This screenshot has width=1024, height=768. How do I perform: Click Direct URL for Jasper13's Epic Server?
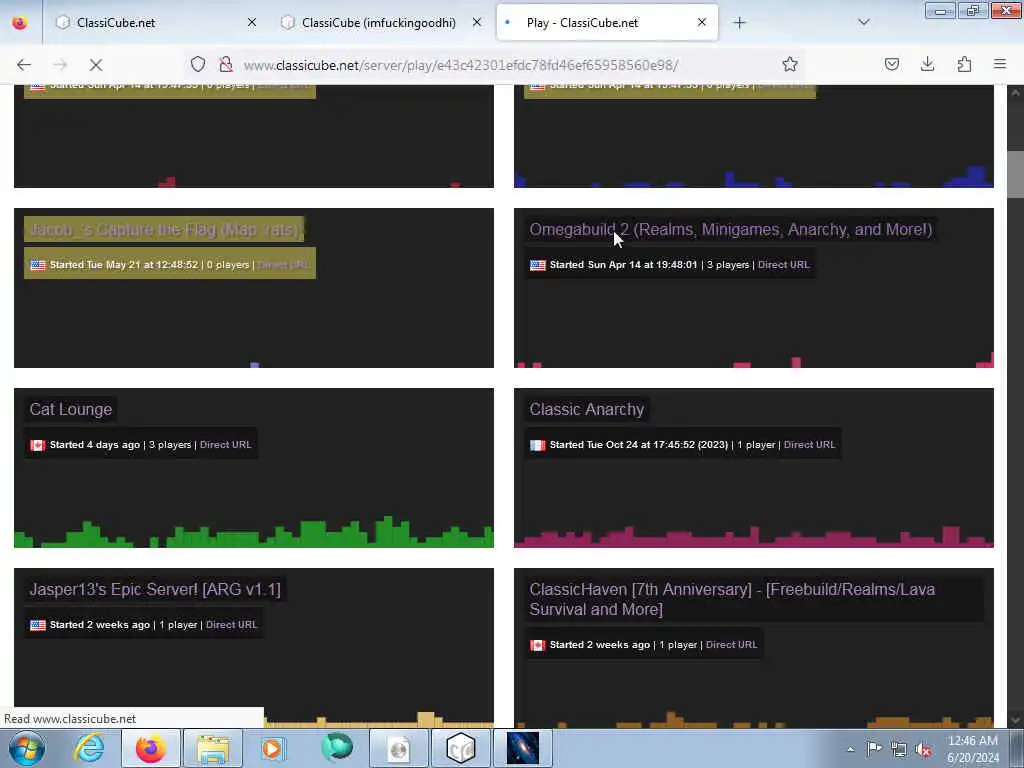point(231,625)
